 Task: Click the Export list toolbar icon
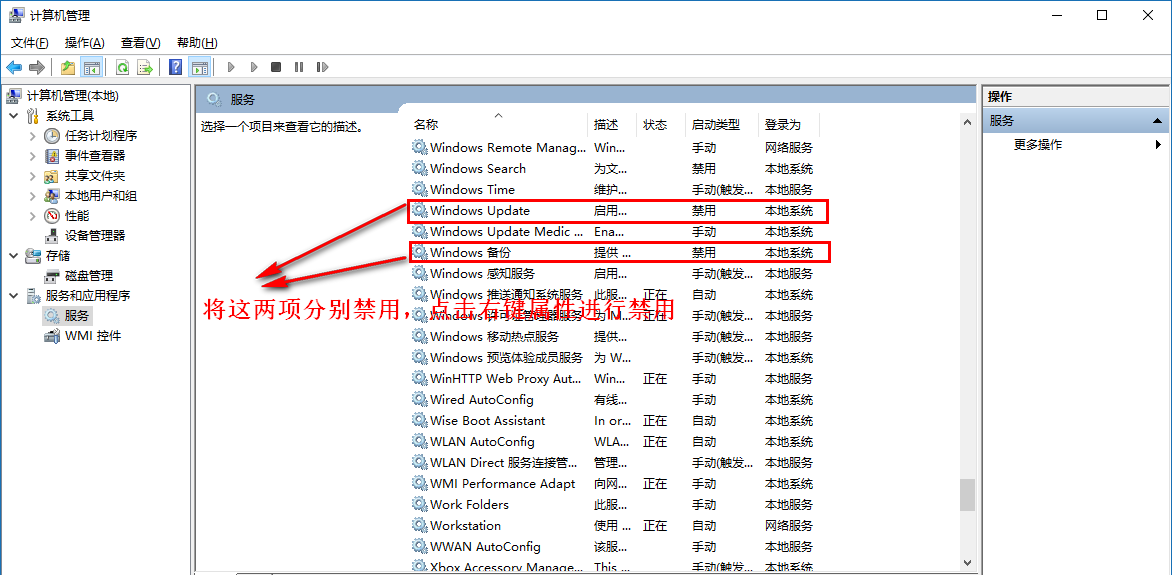click(x=145, y=67)
